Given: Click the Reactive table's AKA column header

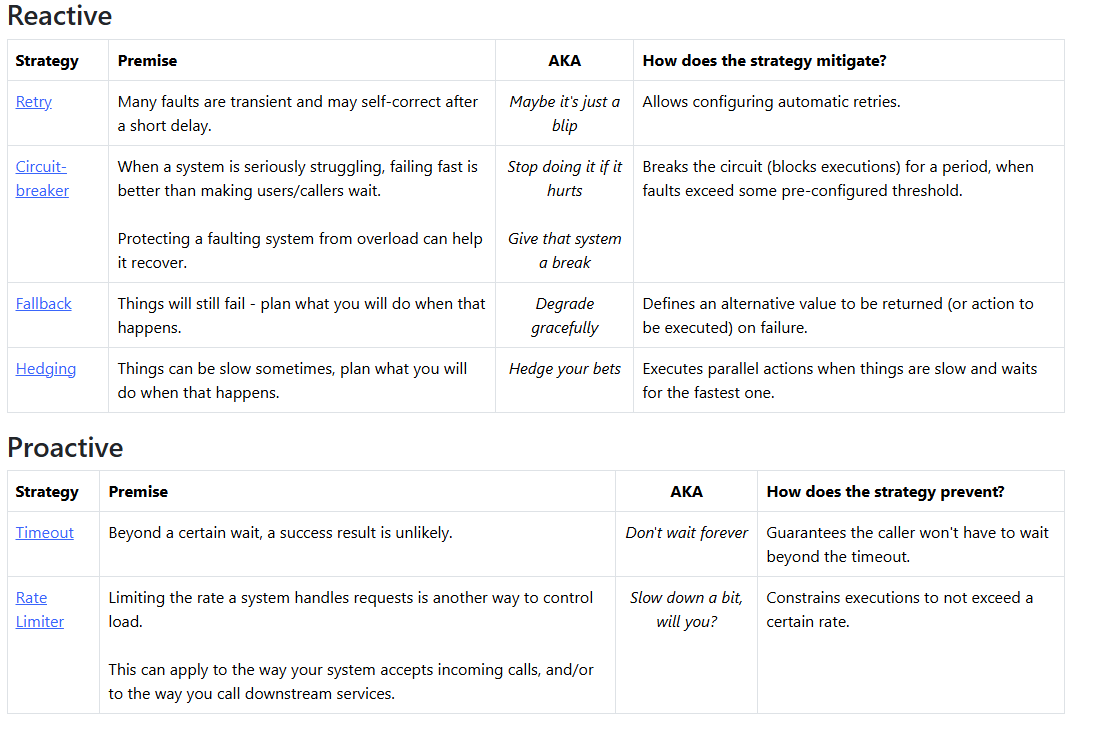Looking at the screenshot, I should (565, 61).
